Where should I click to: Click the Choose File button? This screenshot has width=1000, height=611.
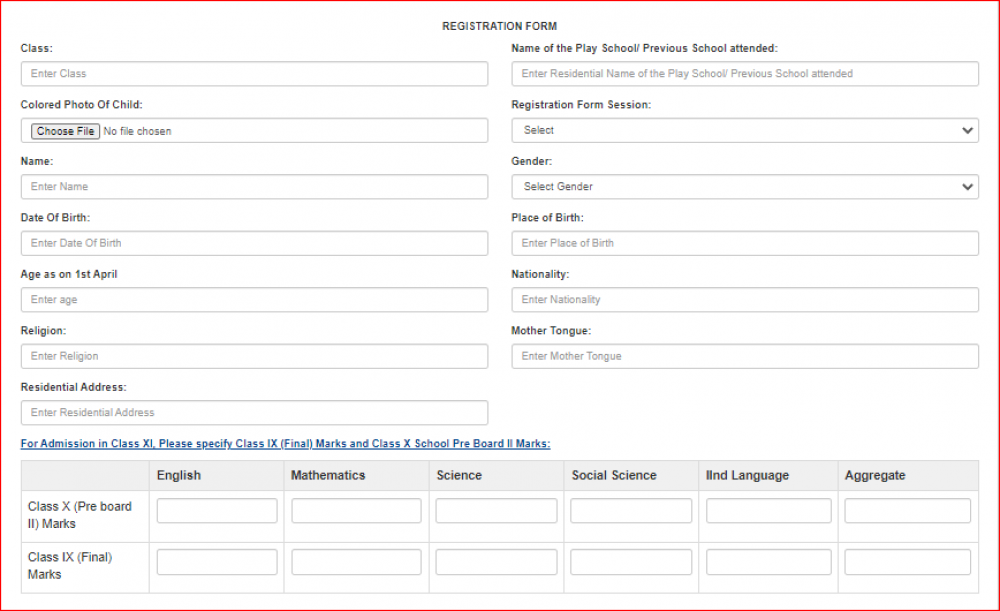click(65, 131)
